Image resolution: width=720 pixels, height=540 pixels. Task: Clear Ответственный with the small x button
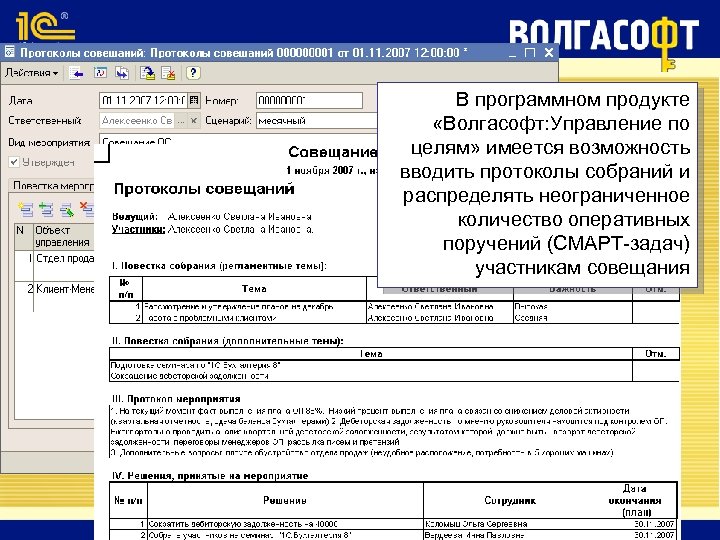[x=194, y=121]
